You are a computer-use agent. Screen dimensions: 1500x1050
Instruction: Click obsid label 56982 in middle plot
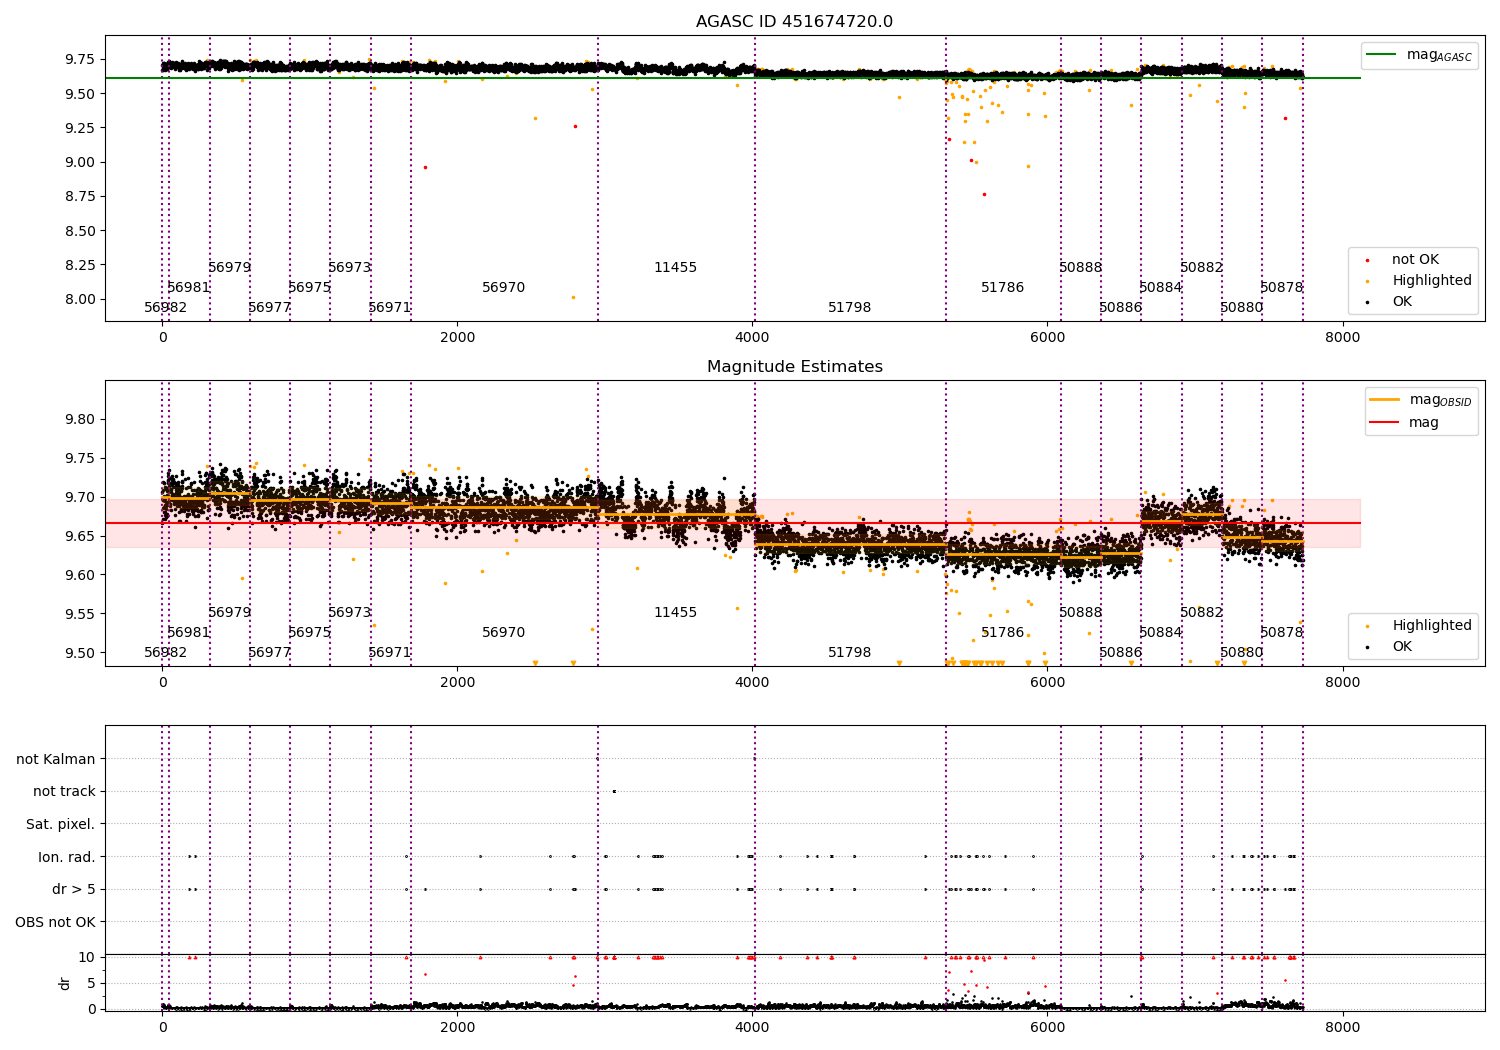click(166, 653)
